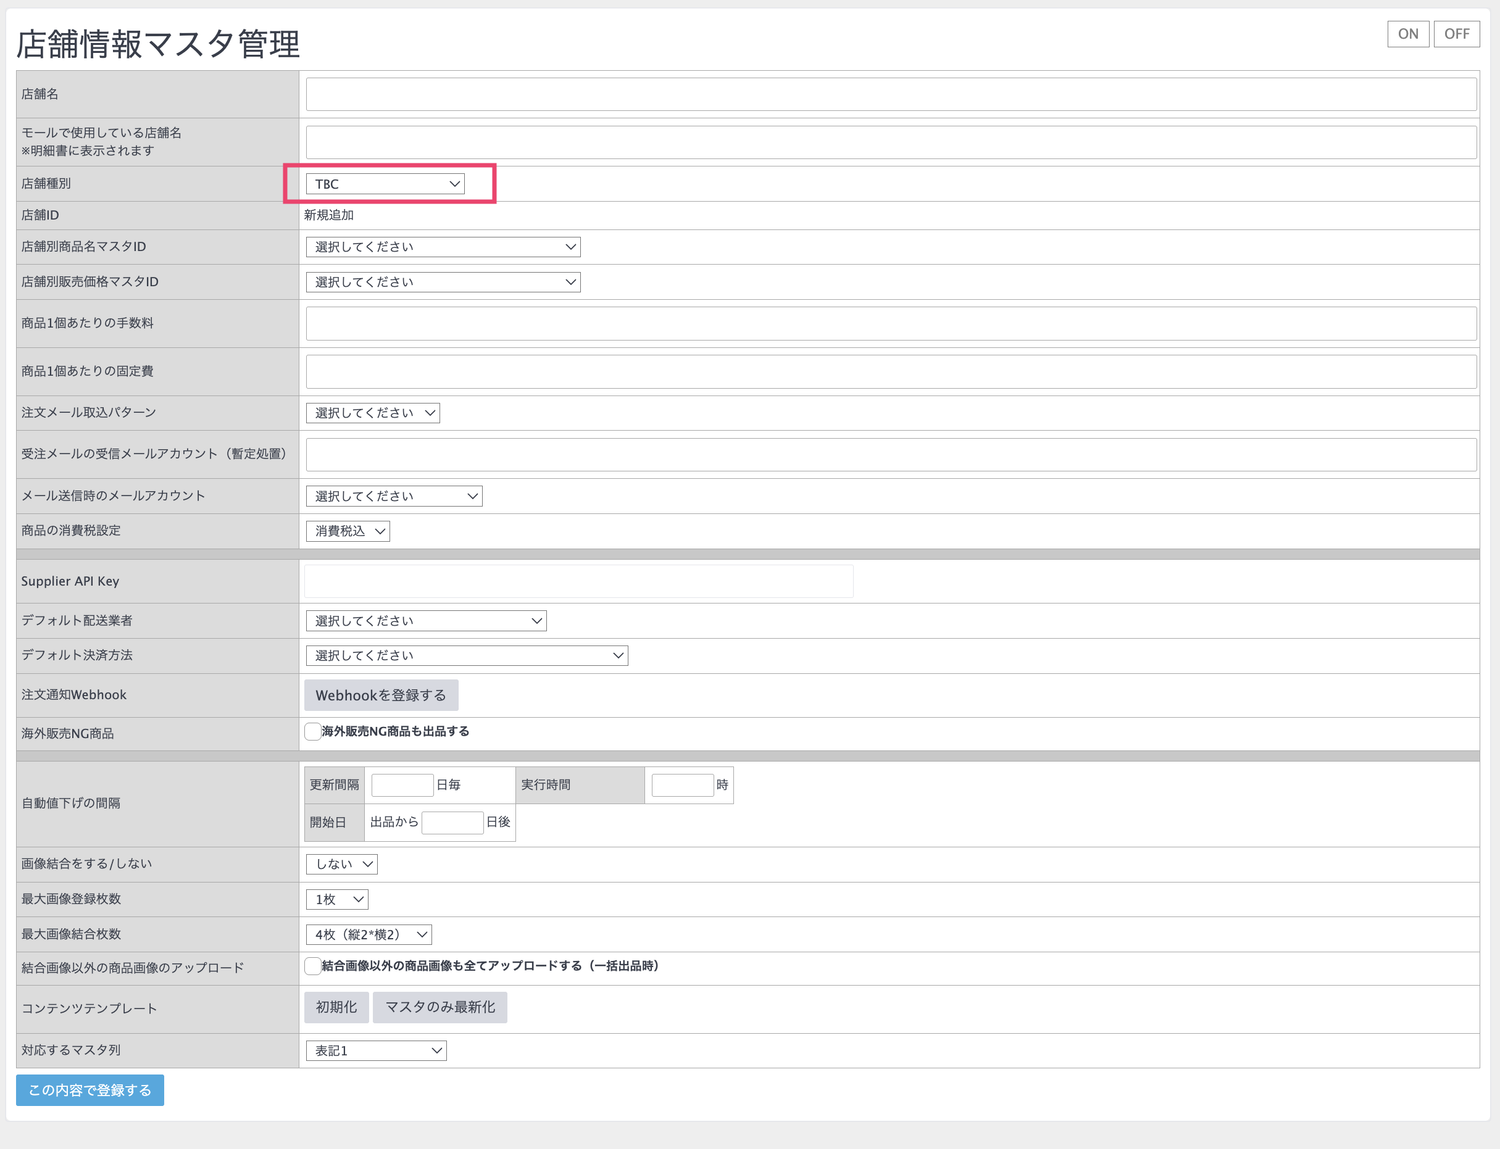
Task: Open 注文メール取込パターン dropdown
Action: 373,413
